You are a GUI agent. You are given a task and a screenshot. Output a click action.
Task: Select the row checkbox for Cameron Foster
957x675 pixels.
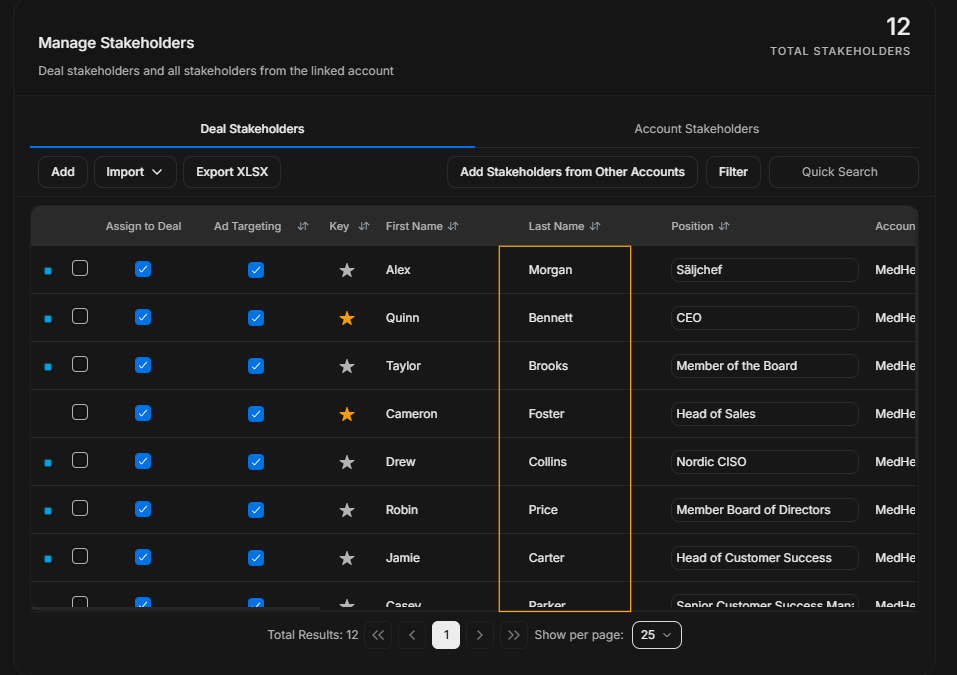point(80,413)
